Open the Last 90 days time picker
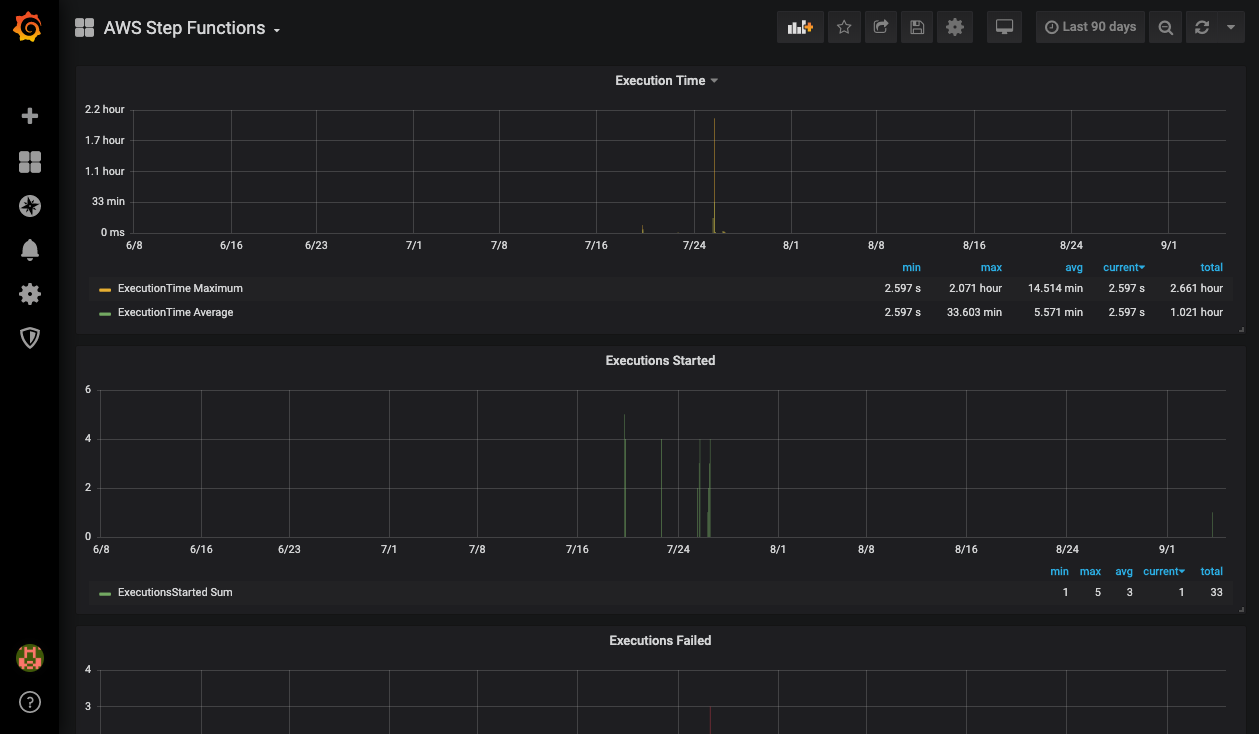This screenshot has width=1259, height=734. pyautogui.click(x=1090, y=27)
